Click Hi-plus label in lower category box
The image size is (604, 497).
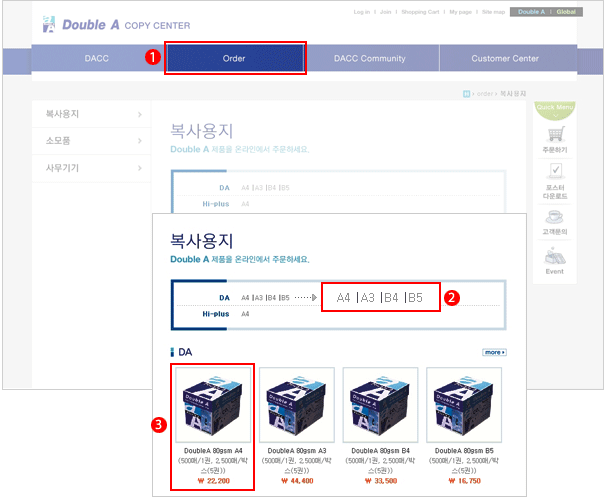[x=216, y=314]
